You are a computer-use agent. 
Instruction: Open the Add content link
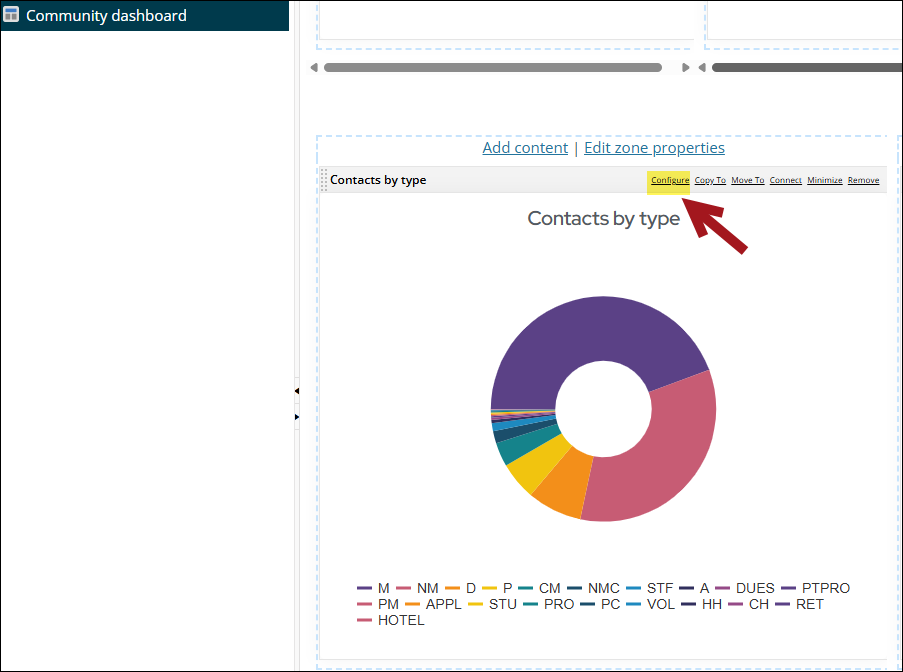point(525,148)
